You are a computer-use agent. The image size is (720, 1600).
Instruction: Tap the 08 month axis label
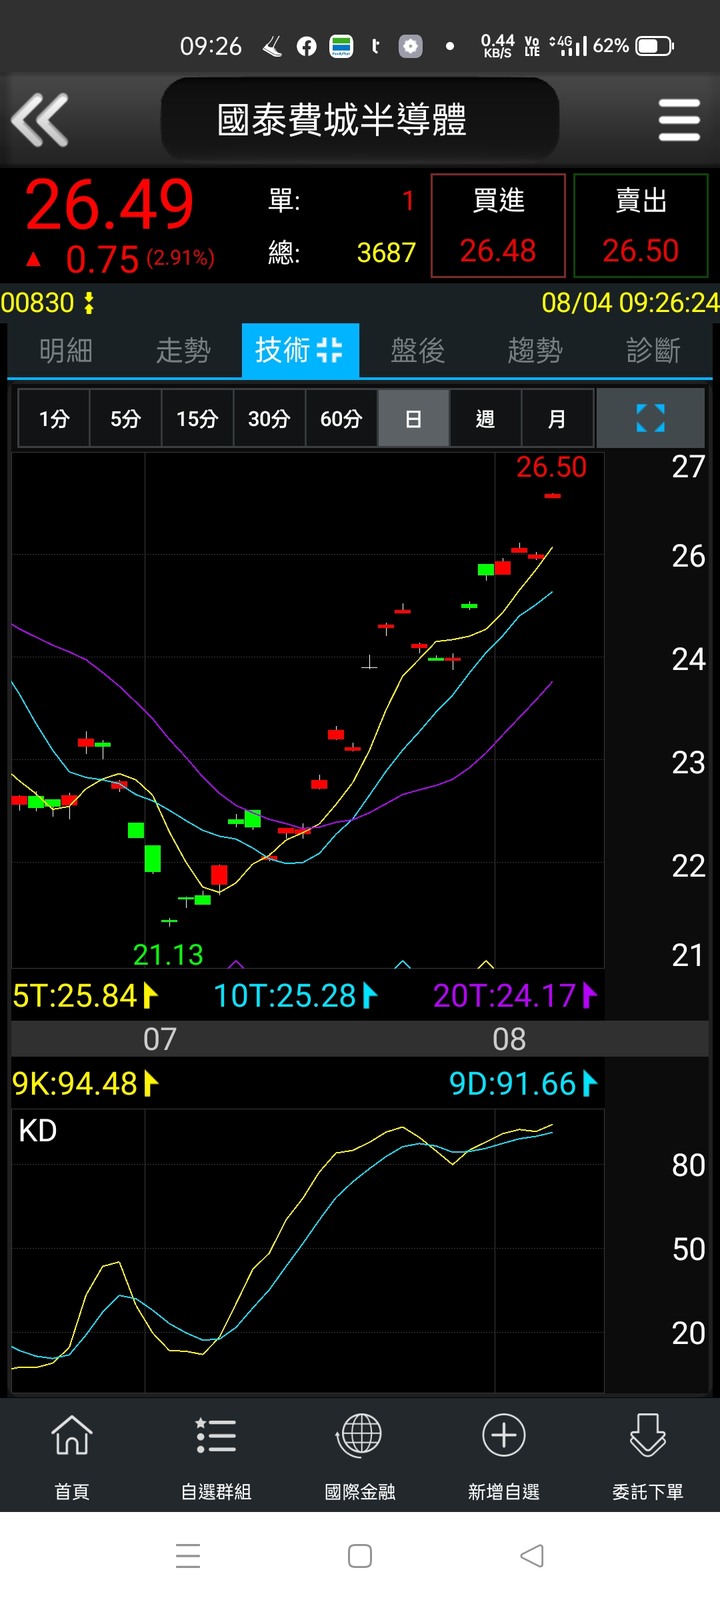[509, 1039]
